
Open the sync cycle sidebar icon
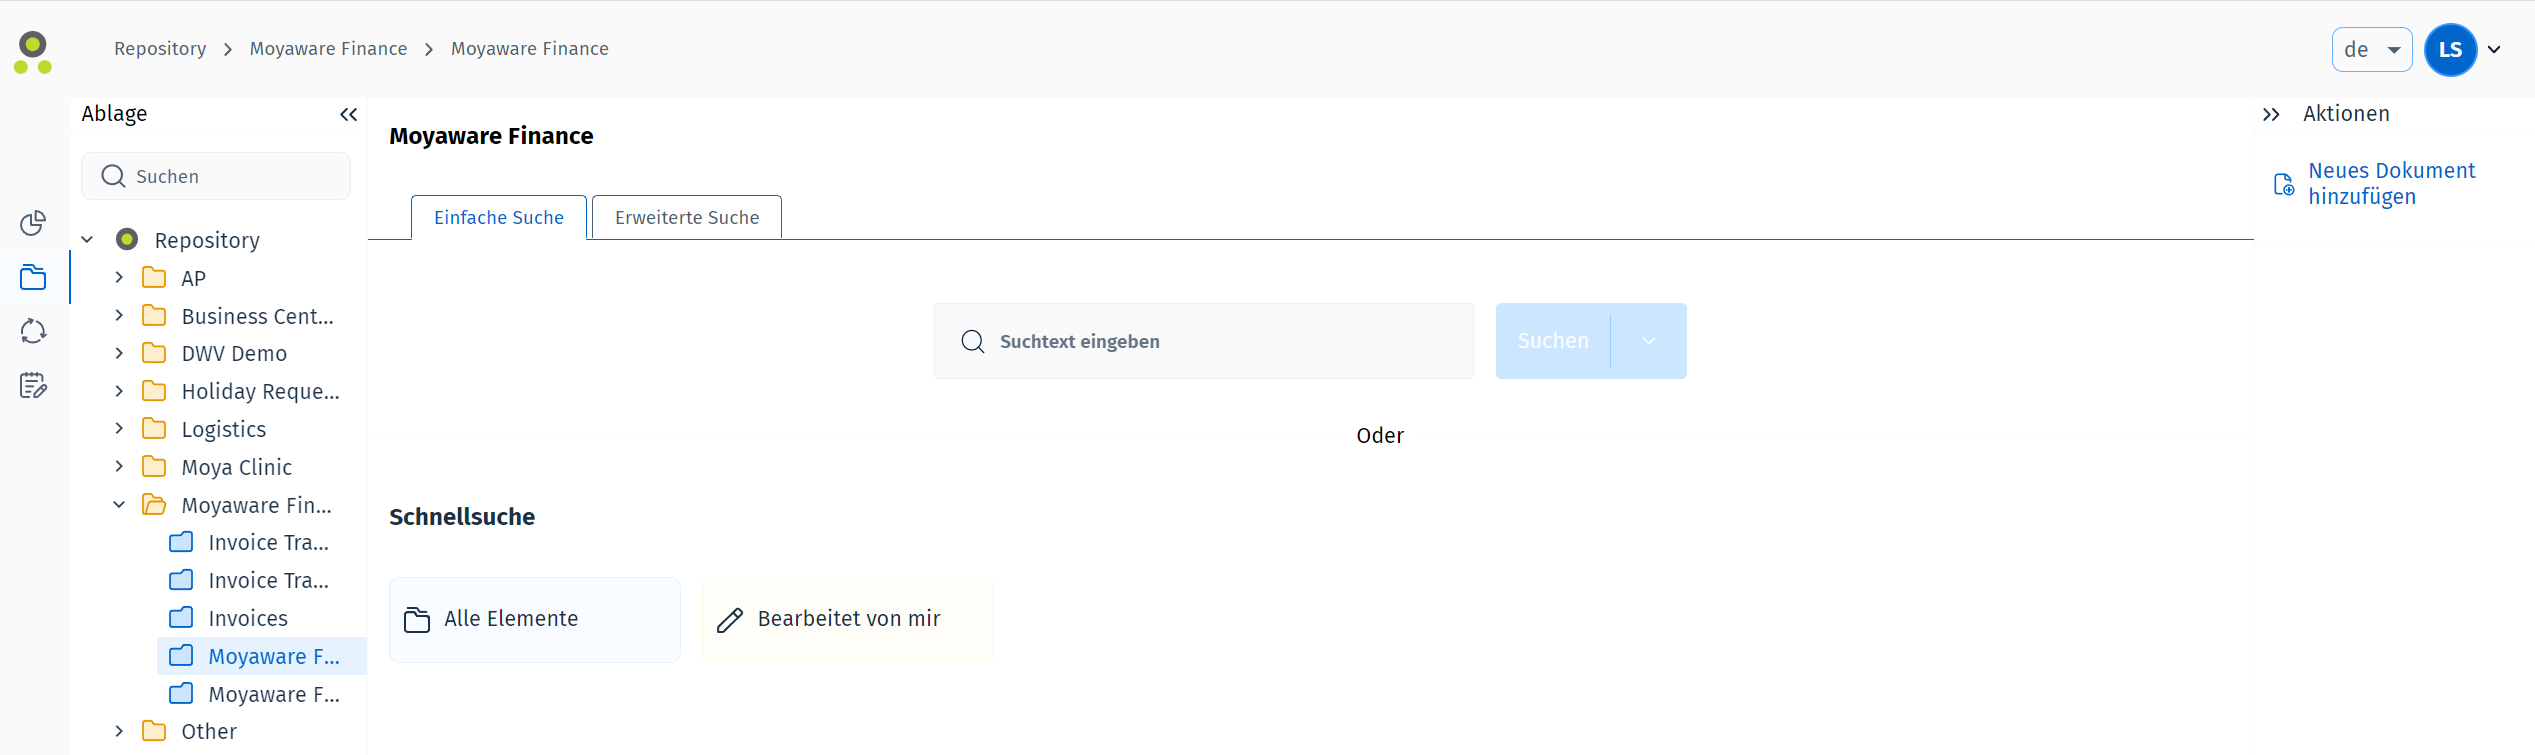33,331
